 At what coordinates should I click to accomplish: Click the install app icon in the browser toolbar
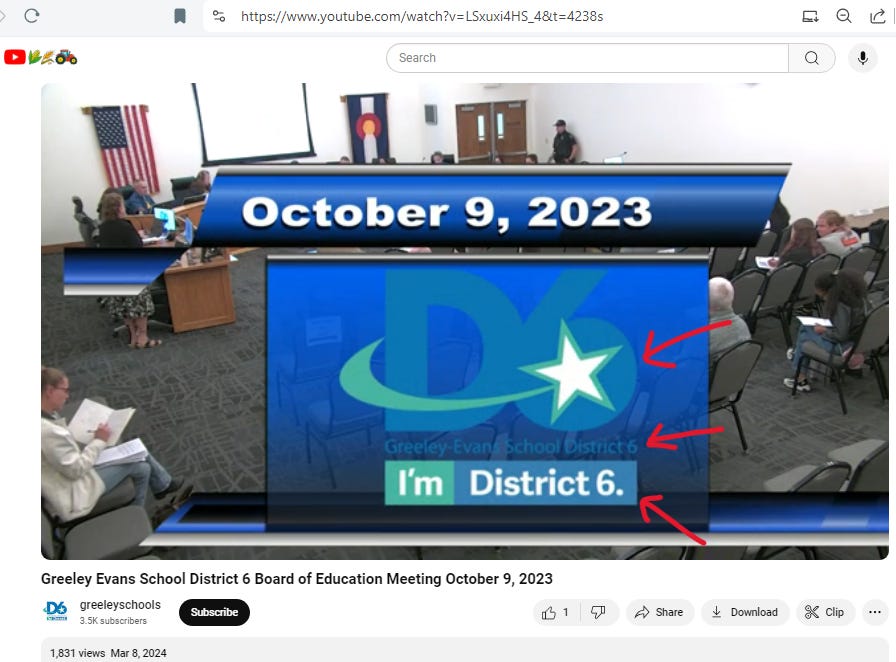click(810, 16)
